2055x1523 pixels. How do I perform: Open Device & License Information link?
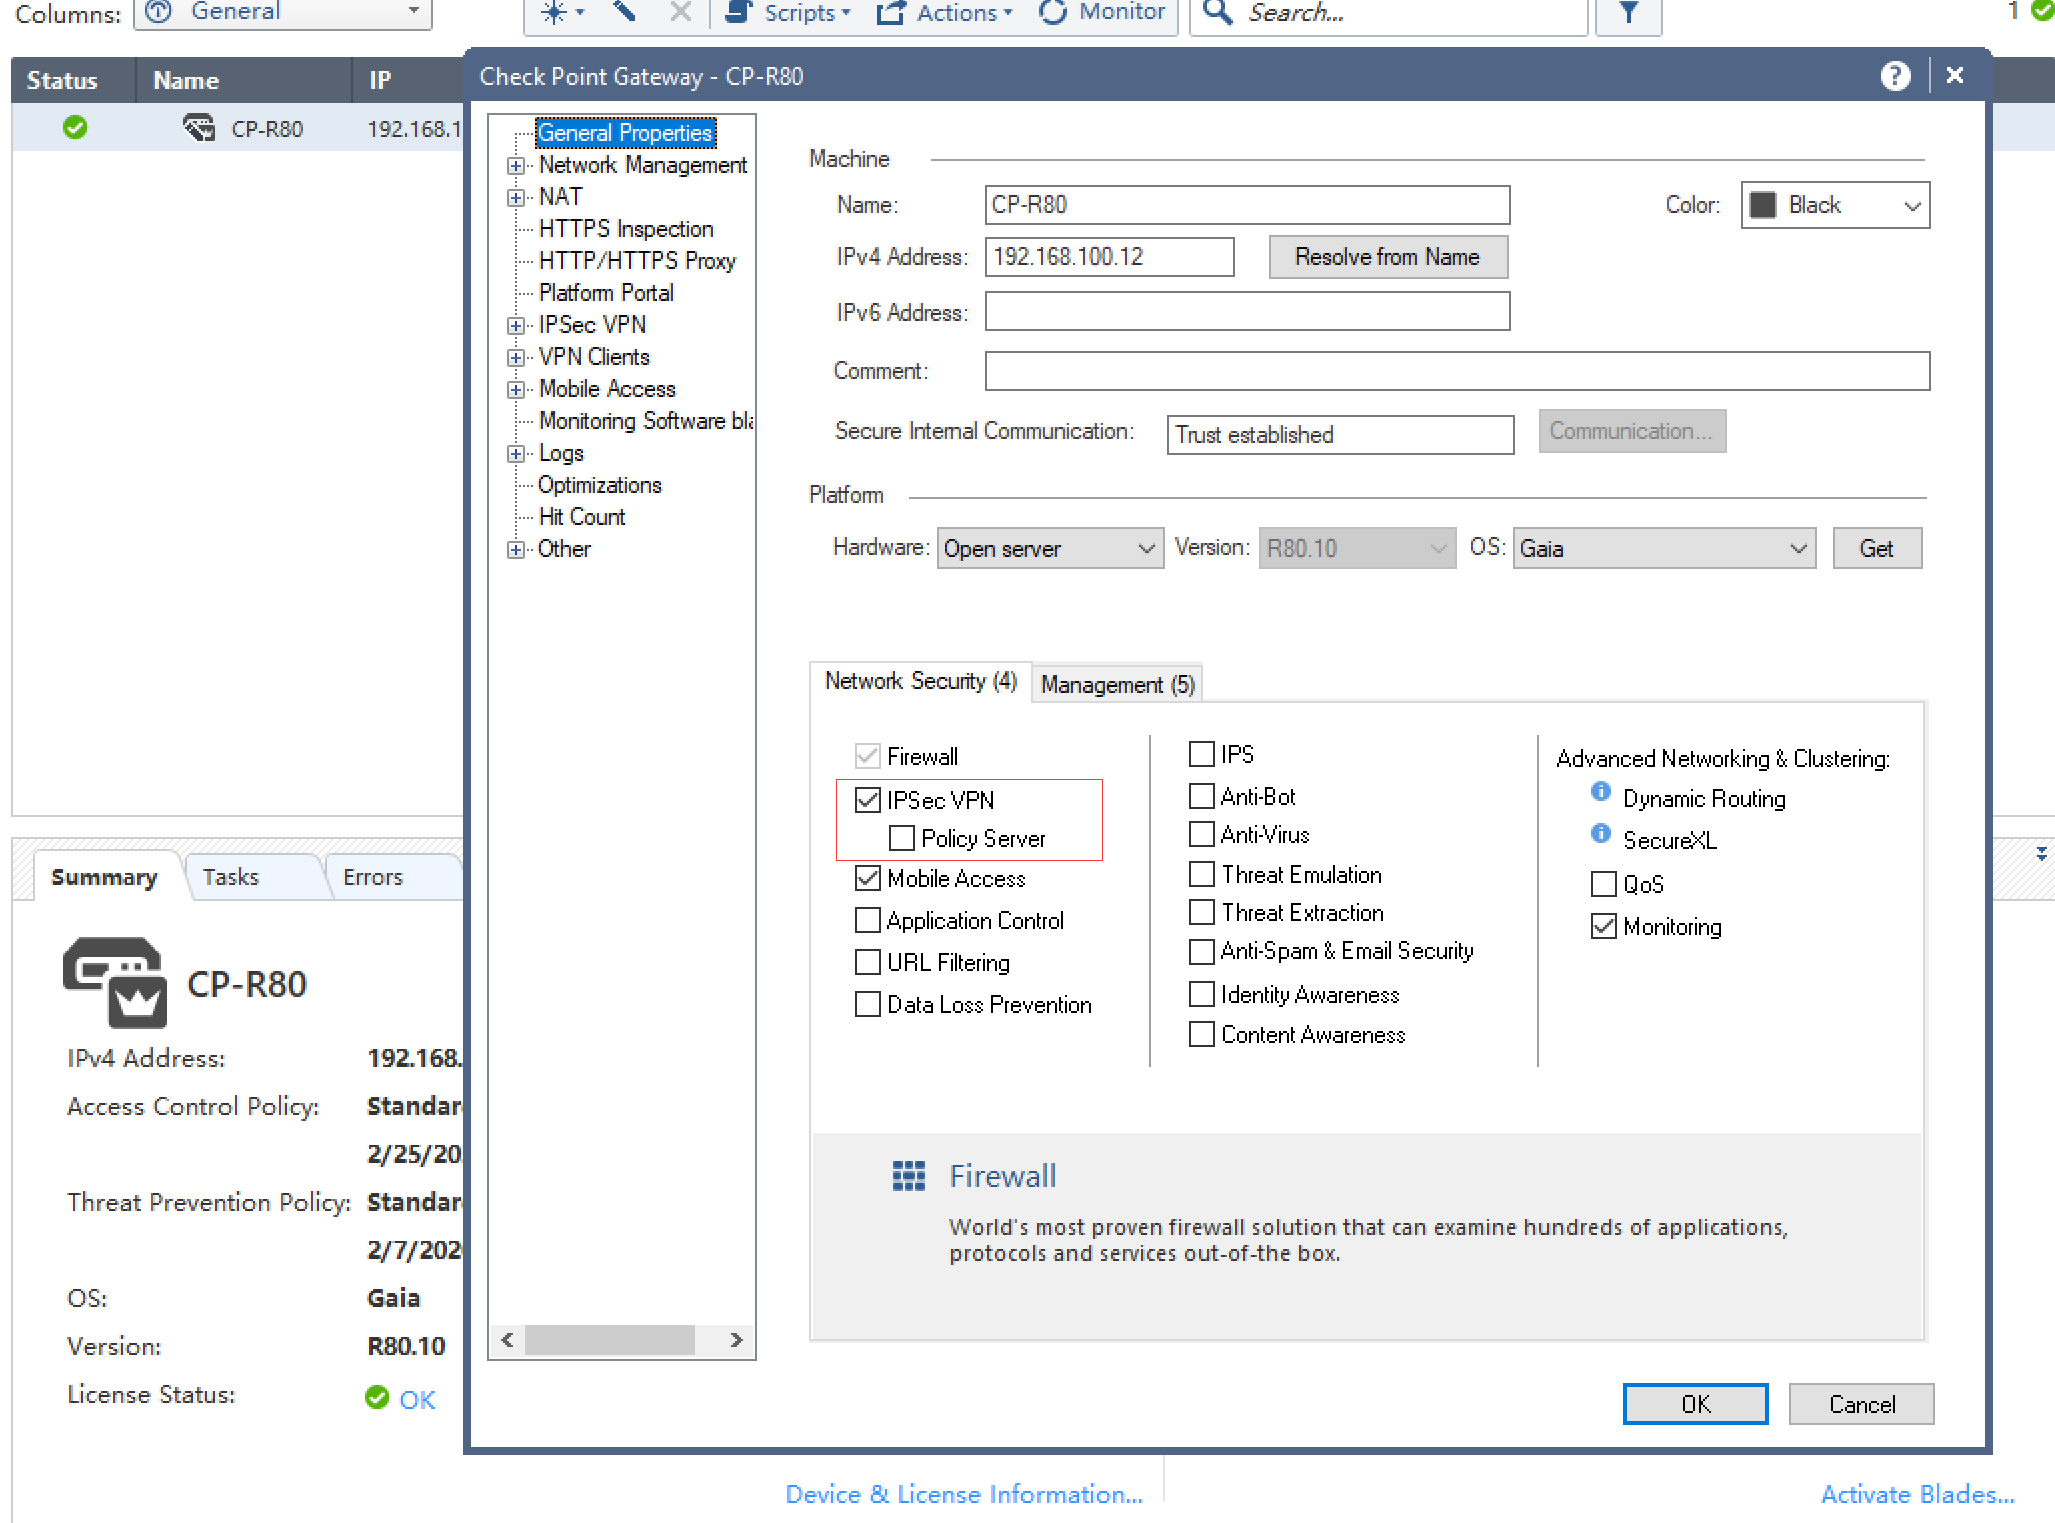click(963, 1494)
